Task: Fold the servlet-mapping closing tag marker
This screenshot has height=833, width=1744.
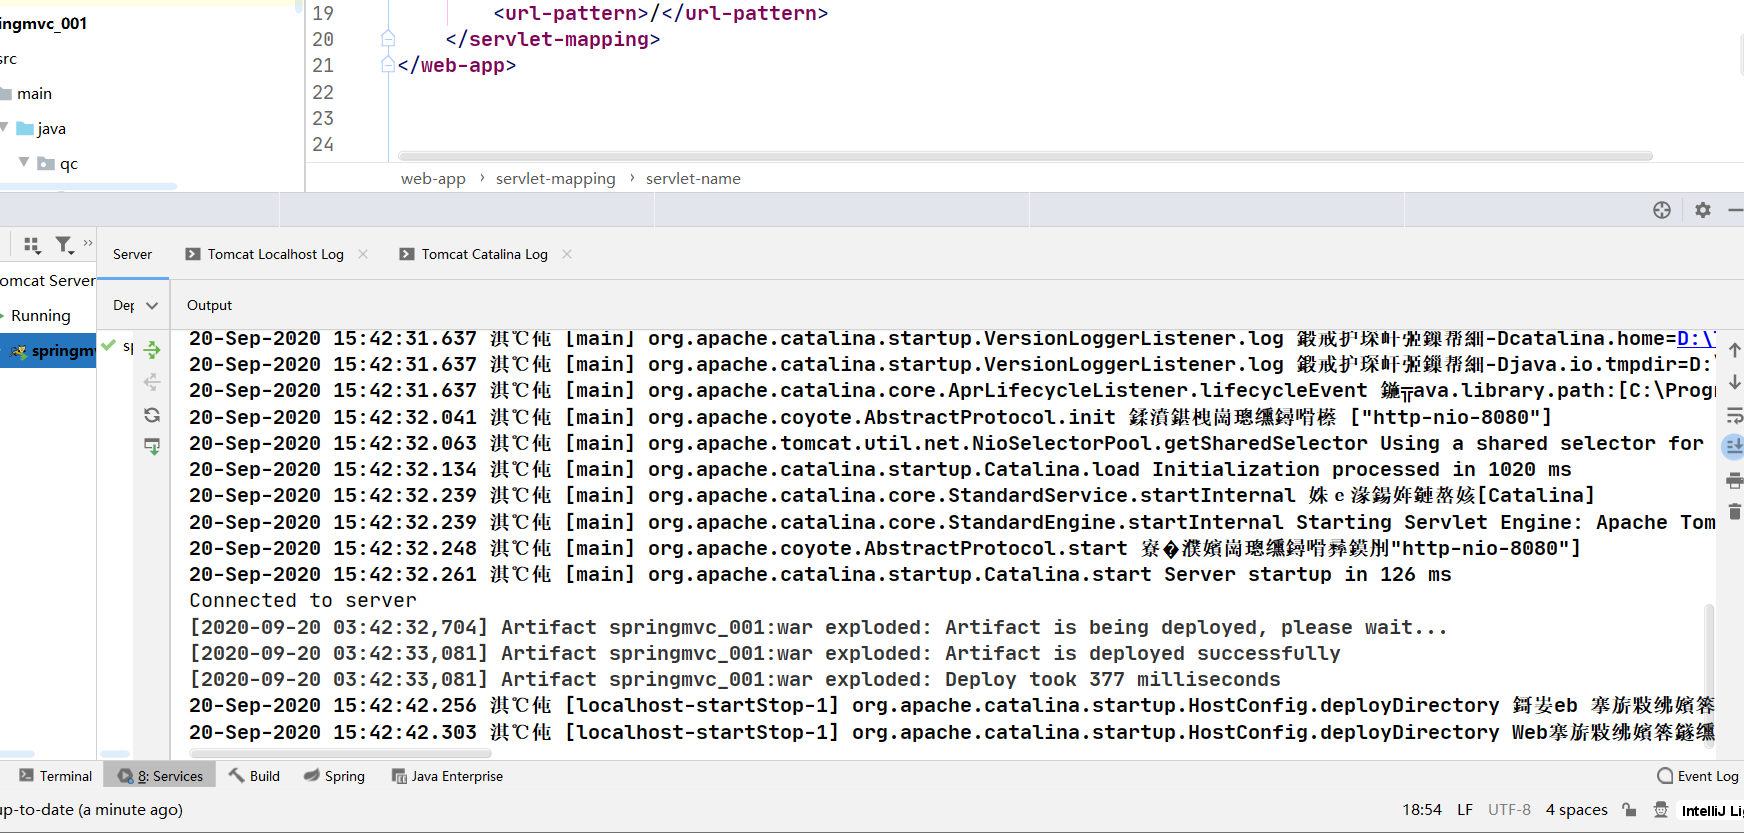Action: pos(388,39)
